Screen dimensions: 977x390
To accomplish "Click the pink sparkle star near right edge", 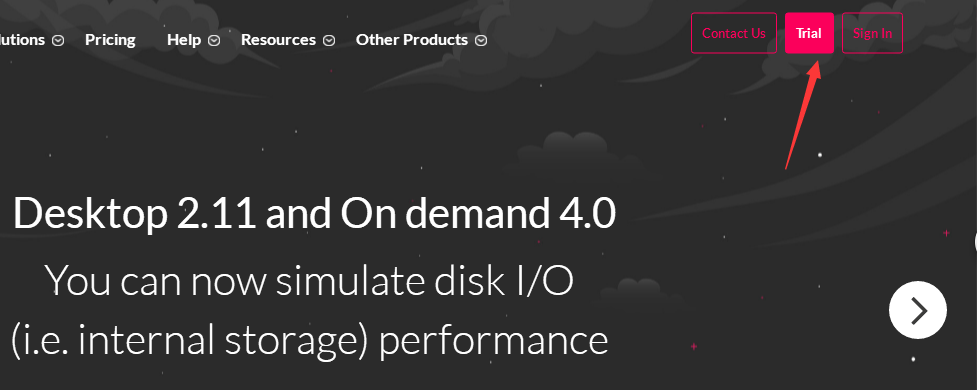I will [x=946, y=233].
